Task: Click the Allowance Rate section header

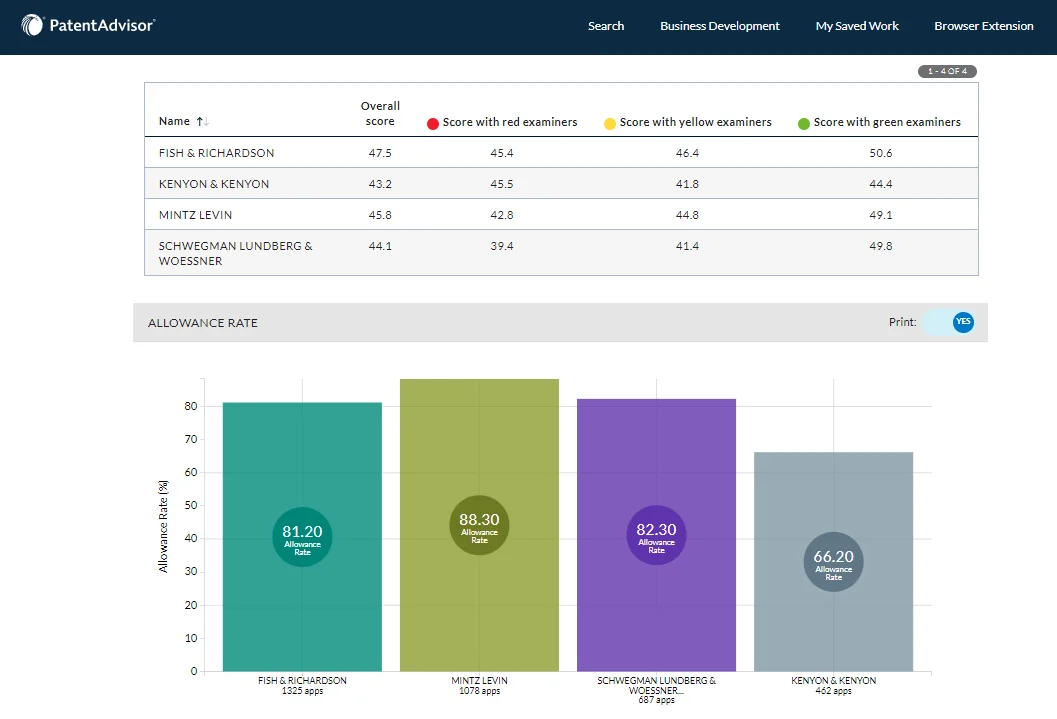Action: [x=203, y=323]
